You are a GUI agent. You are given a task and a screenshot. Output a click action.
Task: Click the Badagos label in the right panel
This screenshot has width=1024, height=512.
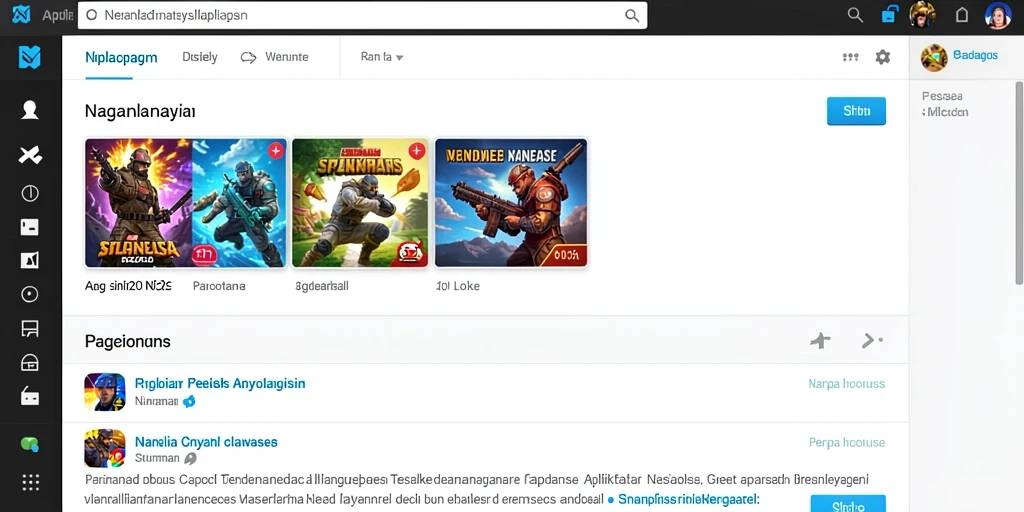click(975, 56)
